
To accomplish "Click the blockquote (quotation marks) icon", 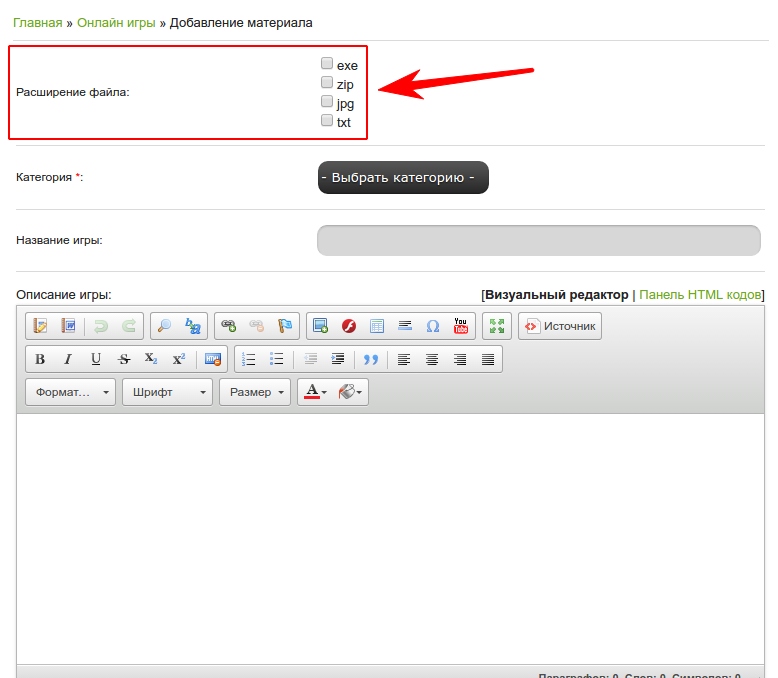I will point(371,359).
